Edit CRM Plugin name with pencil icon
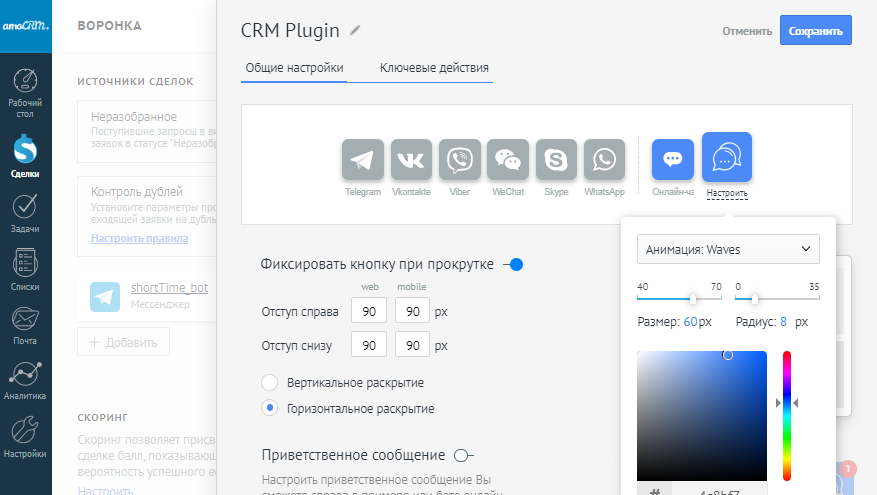The width and height of the screenshot is (877, 495). tap(355, 30)
